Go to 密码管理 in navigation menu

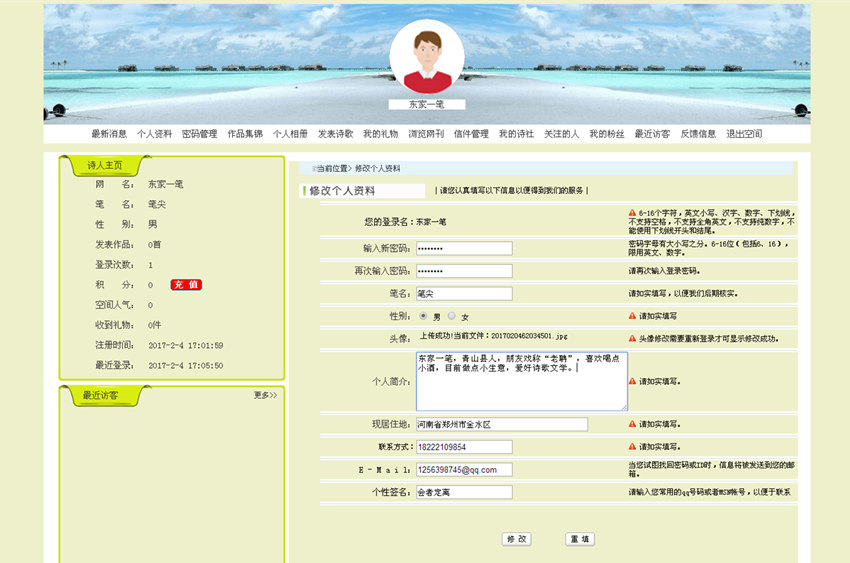(199, 134)
